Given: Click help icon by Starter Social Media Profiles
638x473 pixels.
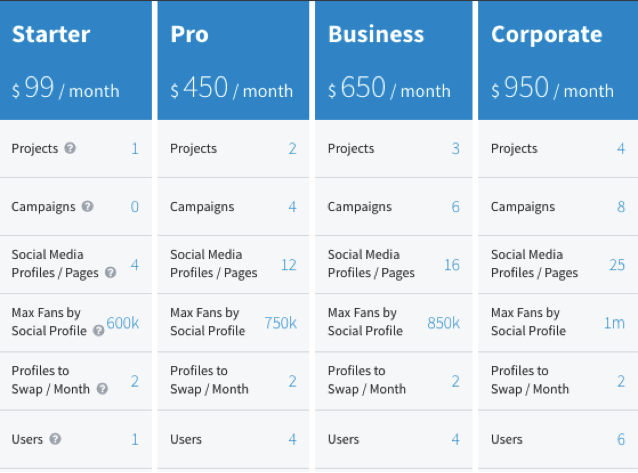Looking at the screenshot, I should [x=110, y=272].
